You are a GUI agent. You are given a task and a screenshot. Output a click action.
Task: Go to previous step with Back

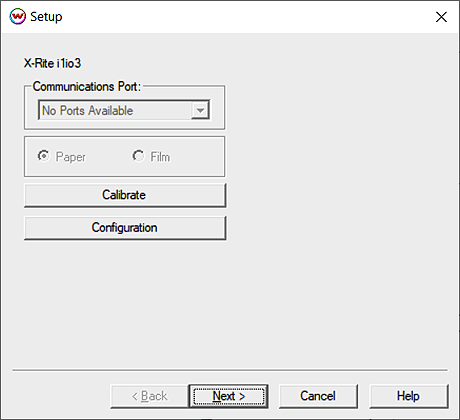pyautogui.click(x=149, y=396)
